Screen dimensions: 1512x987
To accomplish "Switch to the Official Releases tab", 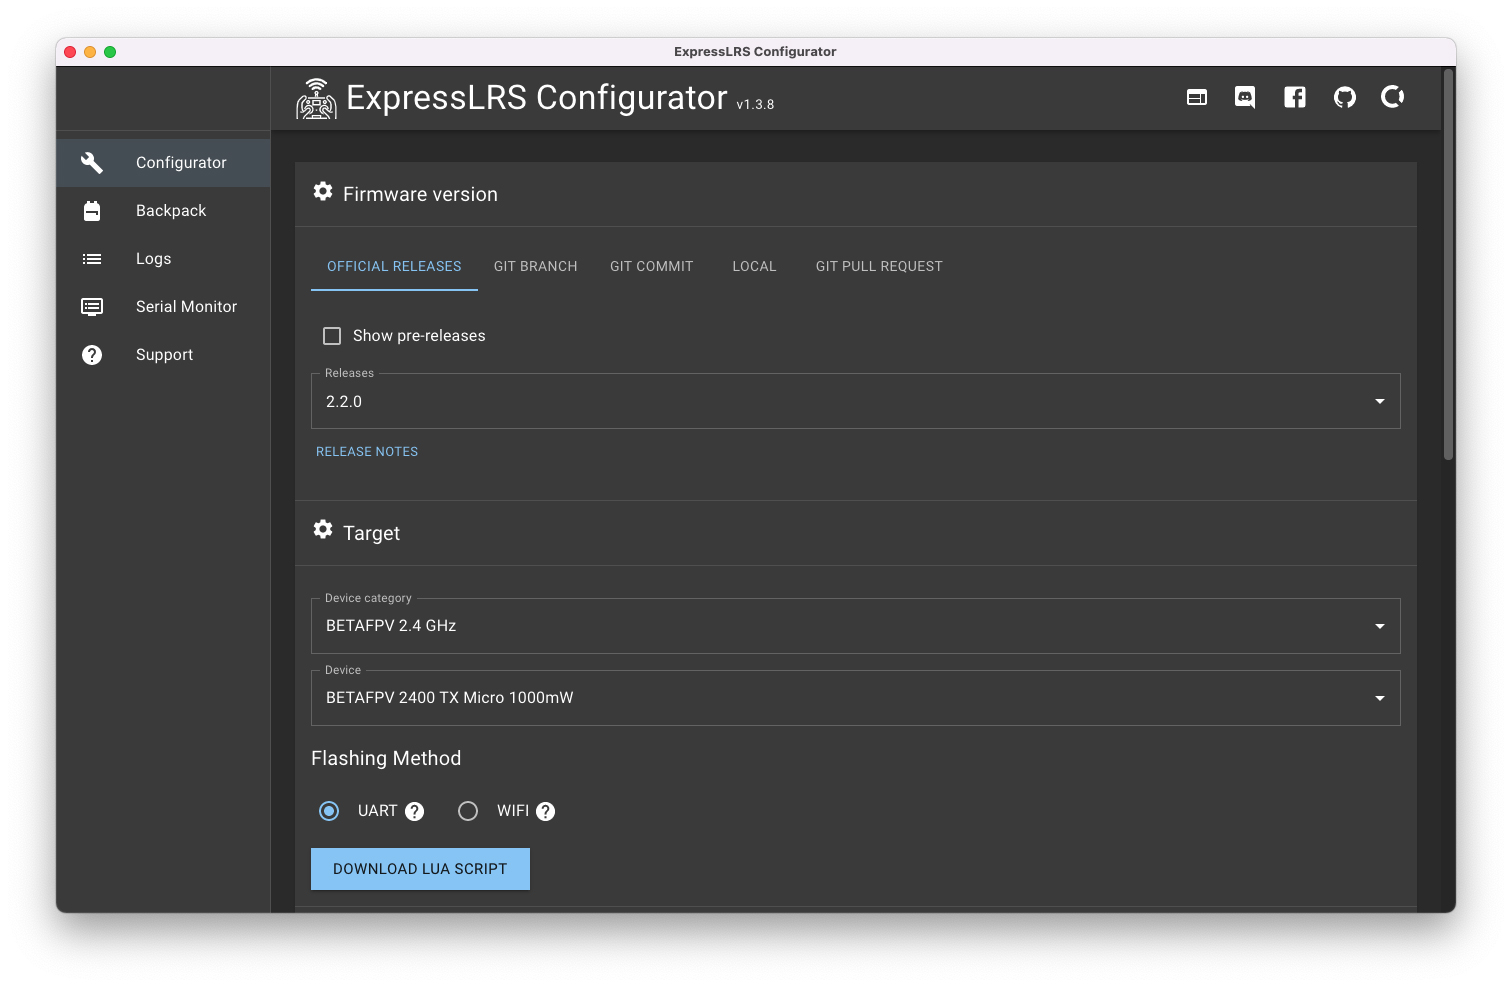I will pyautogui.click(x=394, y=267).
